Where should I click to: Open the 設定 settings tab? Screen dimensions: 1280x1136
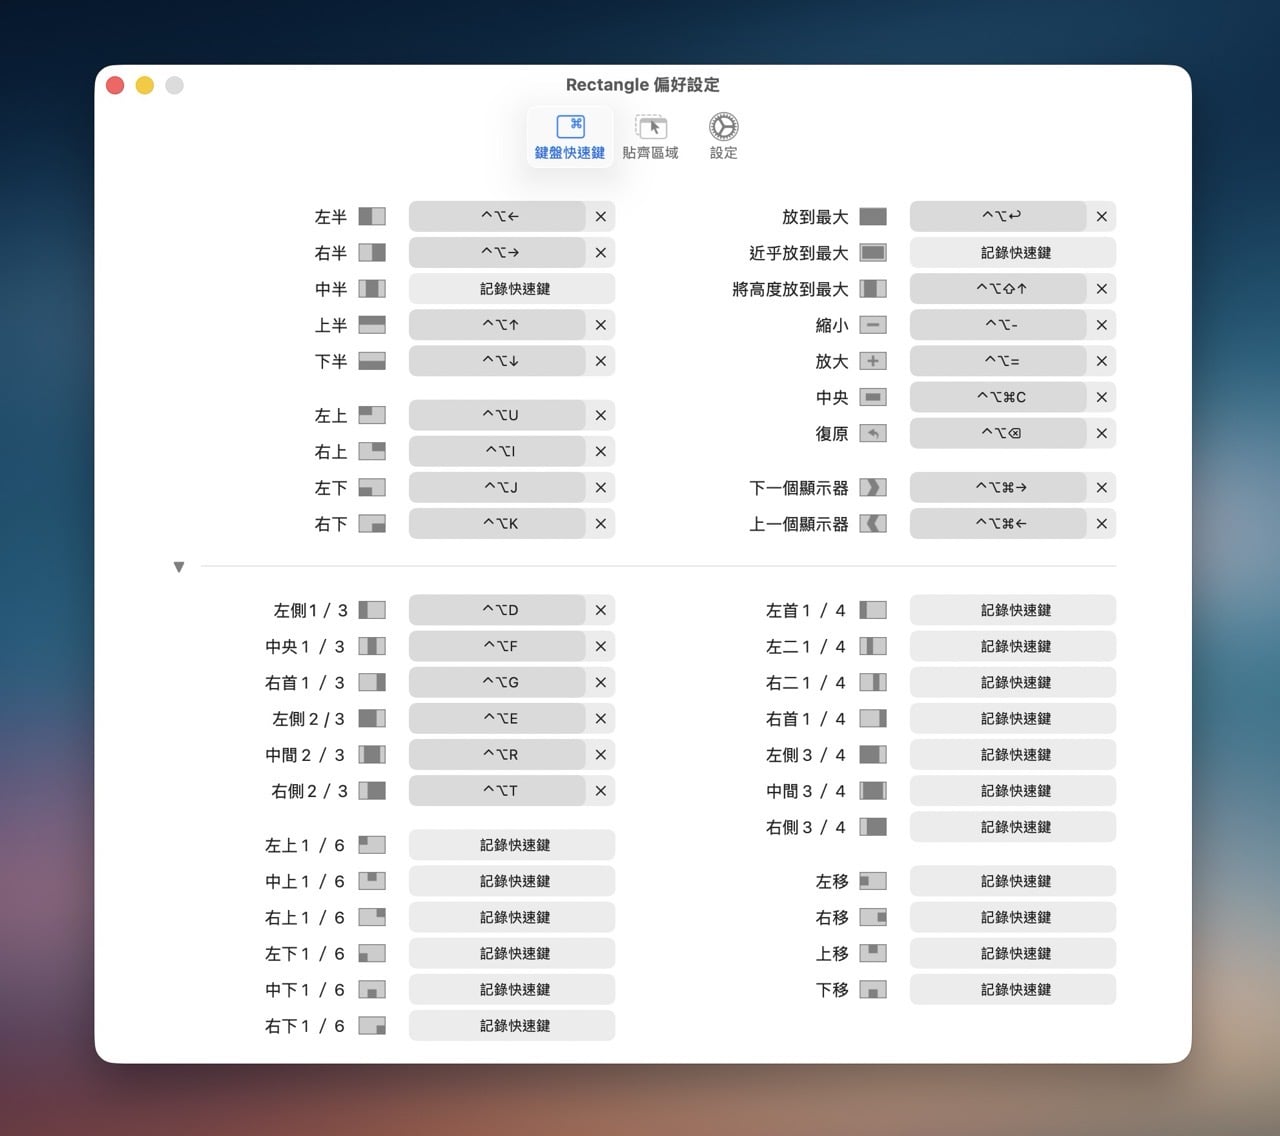pos(723,137)
